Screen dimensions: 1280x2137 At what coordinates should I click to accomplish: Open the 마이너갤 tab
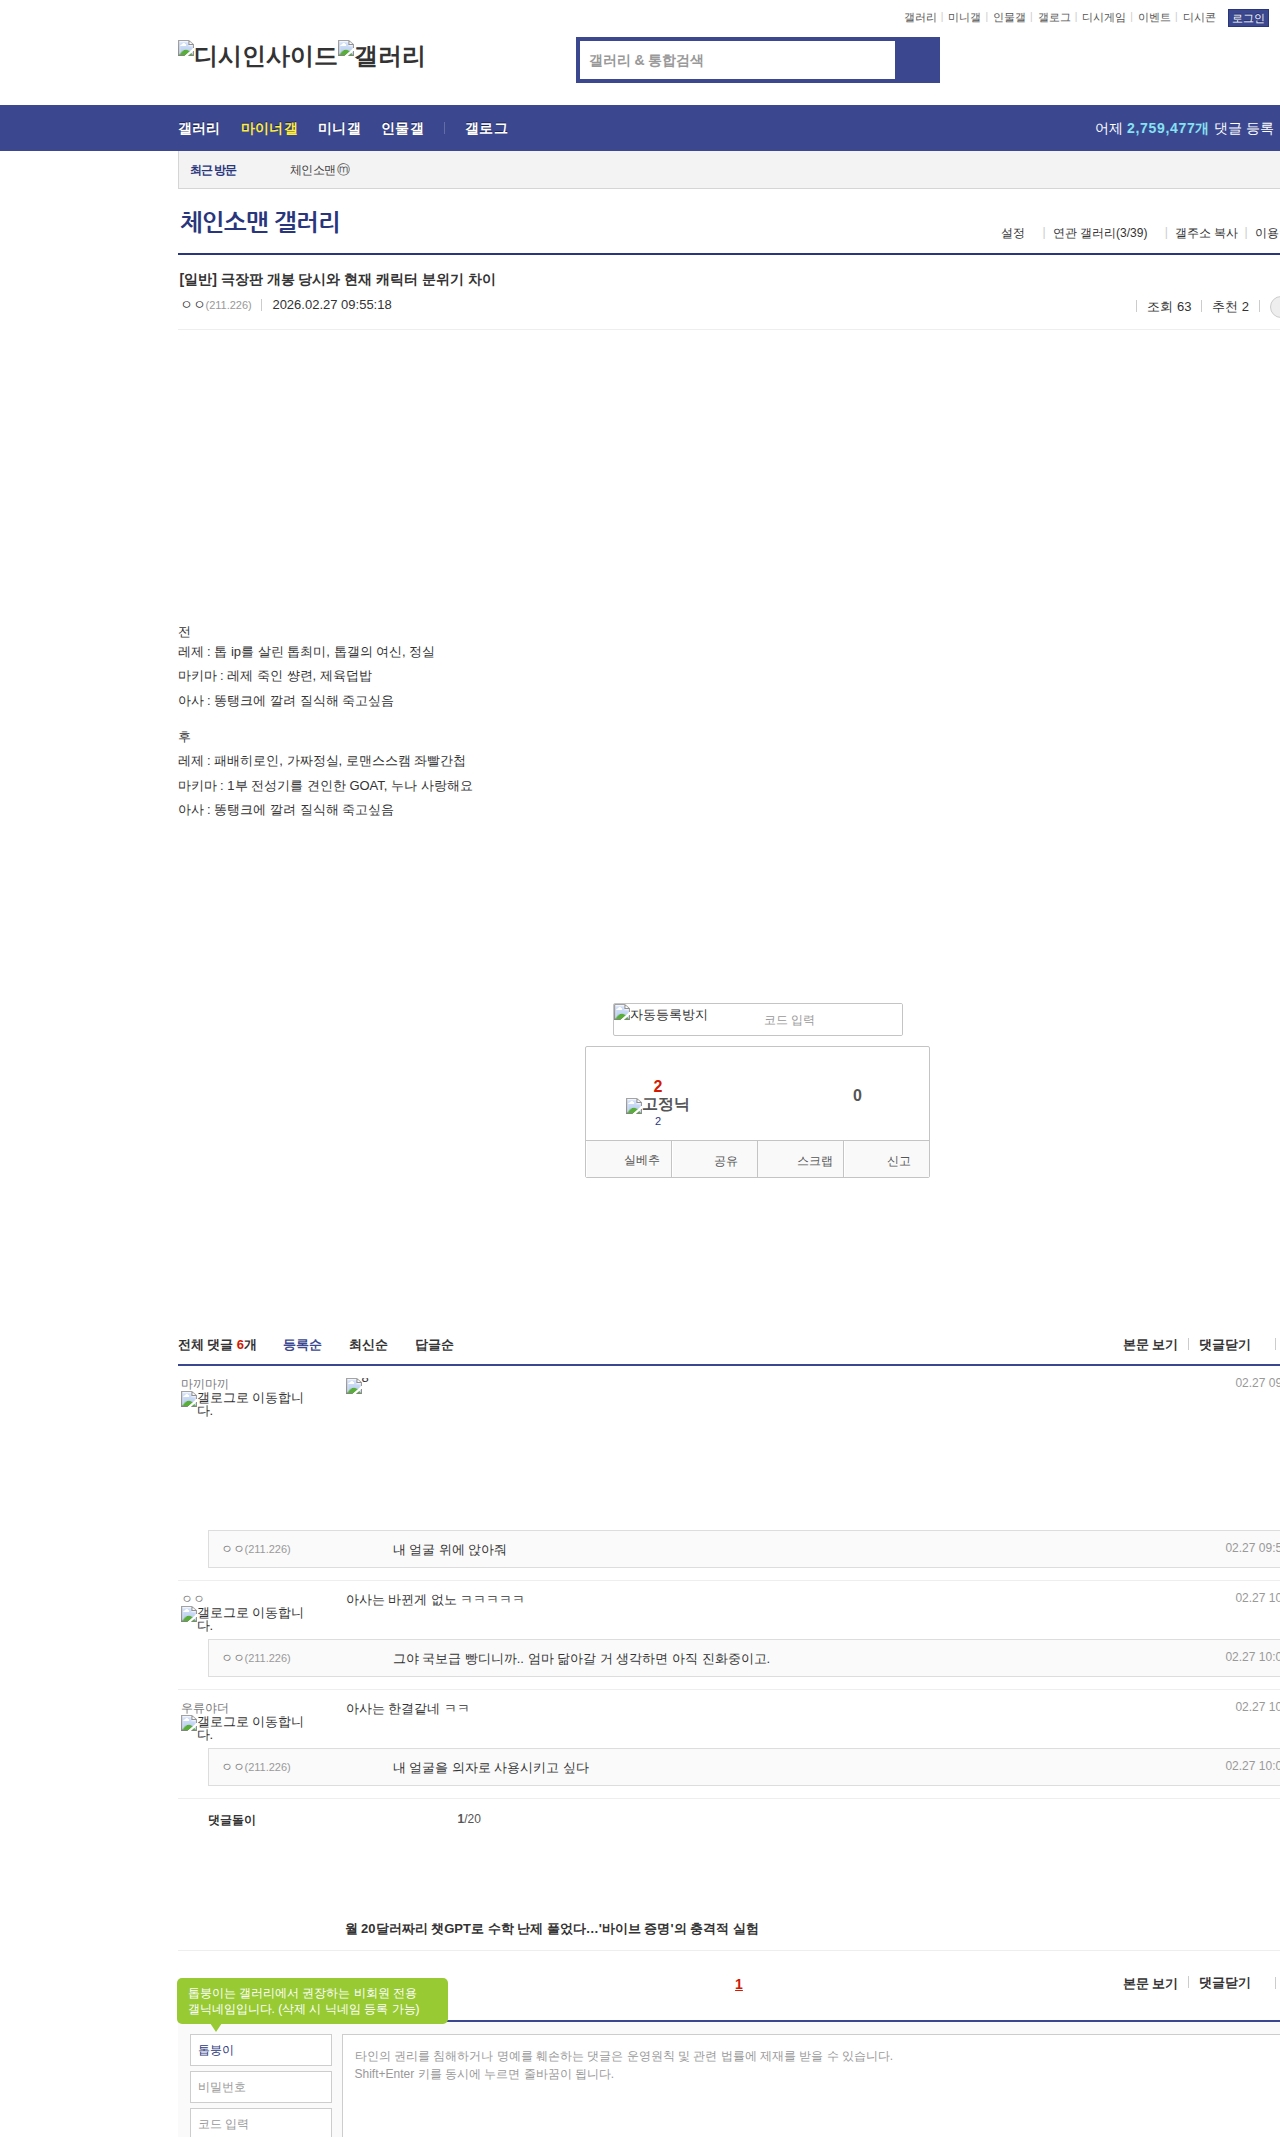pyautogui.click(x=269, y=129)
